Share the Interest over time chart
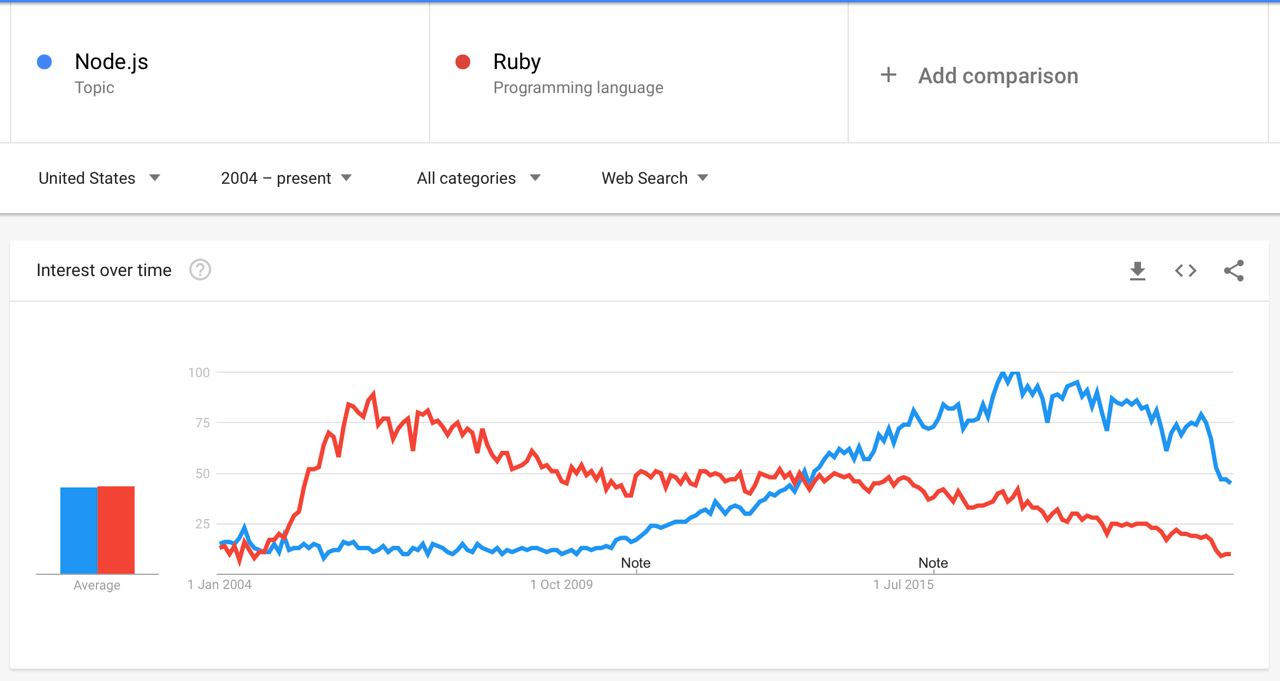 1234,271
